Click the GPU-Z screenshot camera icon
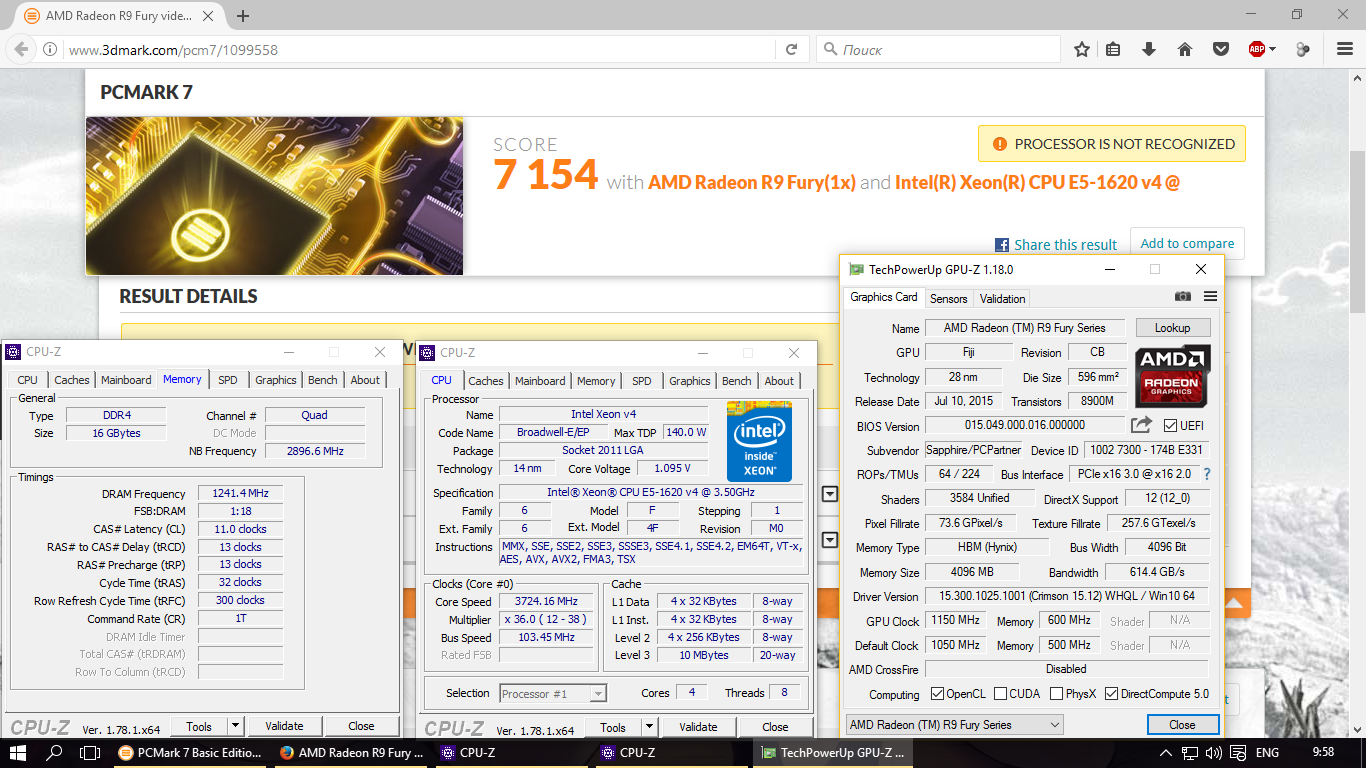The width and height of the screenshot is (1366, 768). tap(1183, 297)
